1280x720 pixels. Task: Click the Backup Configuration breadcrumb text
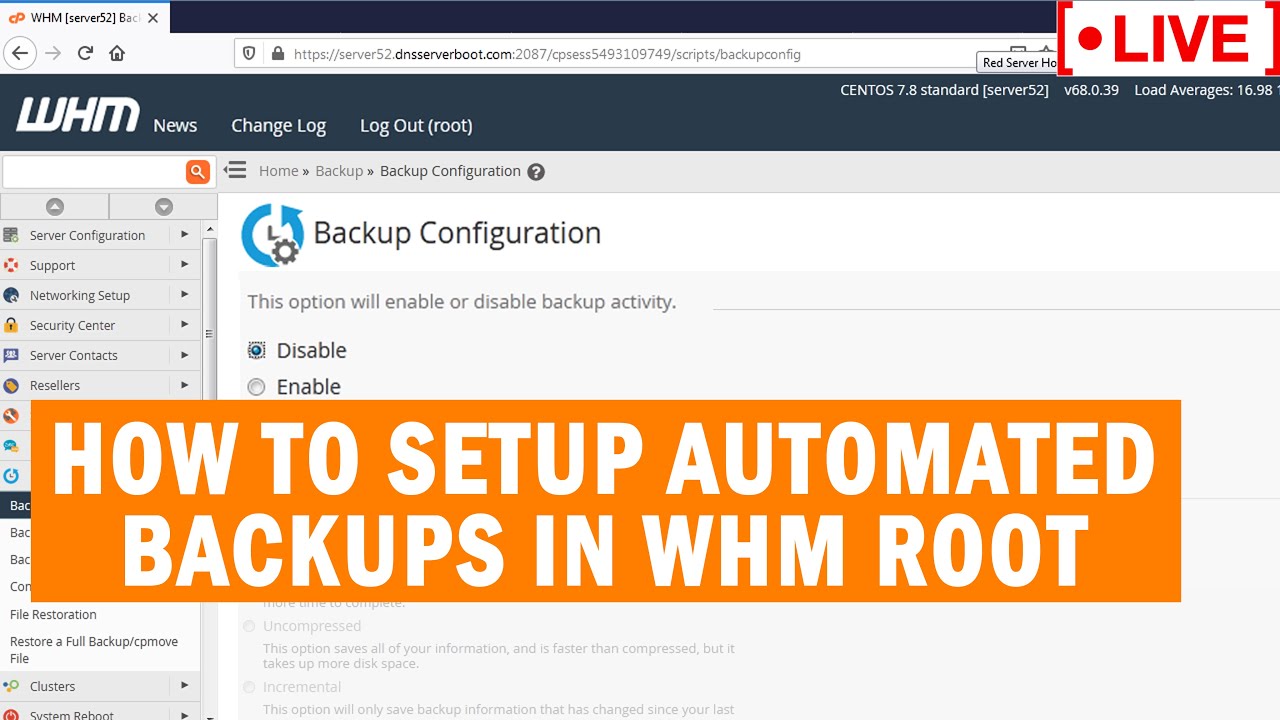pos(450,171)
